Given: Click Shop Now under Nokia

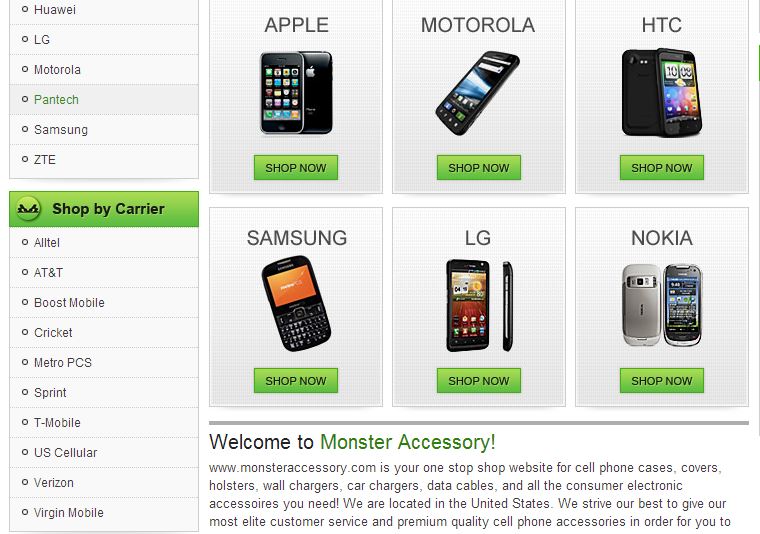Looking at the screenshot, I should coord(662,381).
